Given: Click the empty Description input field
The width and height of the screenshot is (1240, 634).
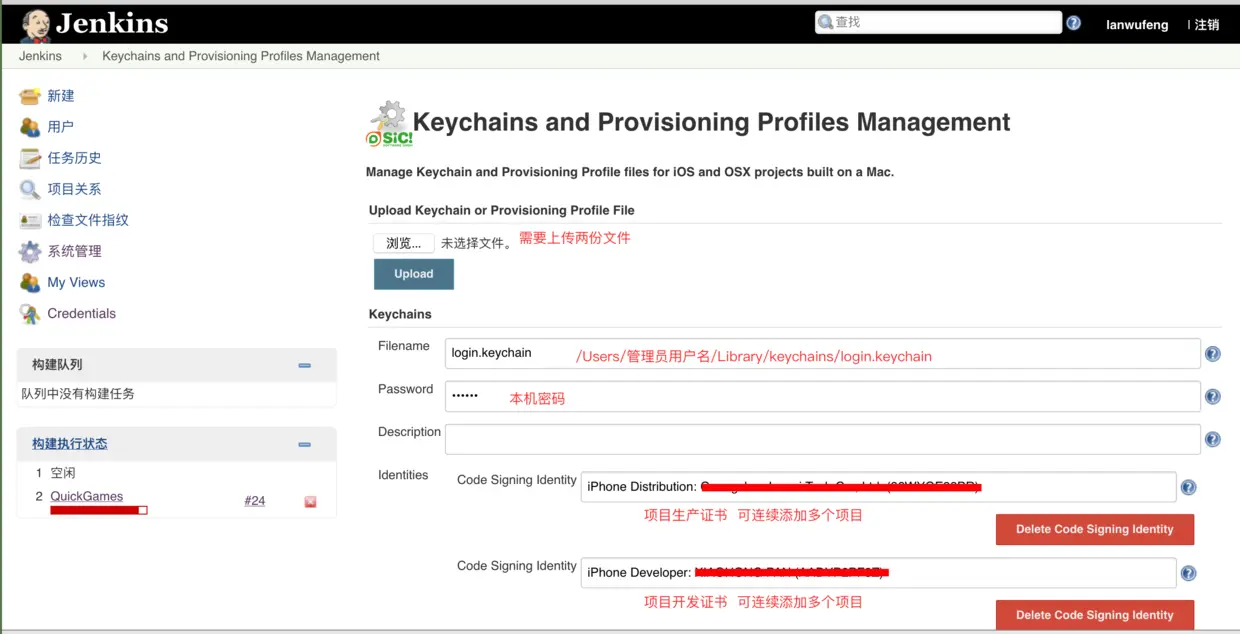Looking at the screenshot, I should tap(822, 440).
